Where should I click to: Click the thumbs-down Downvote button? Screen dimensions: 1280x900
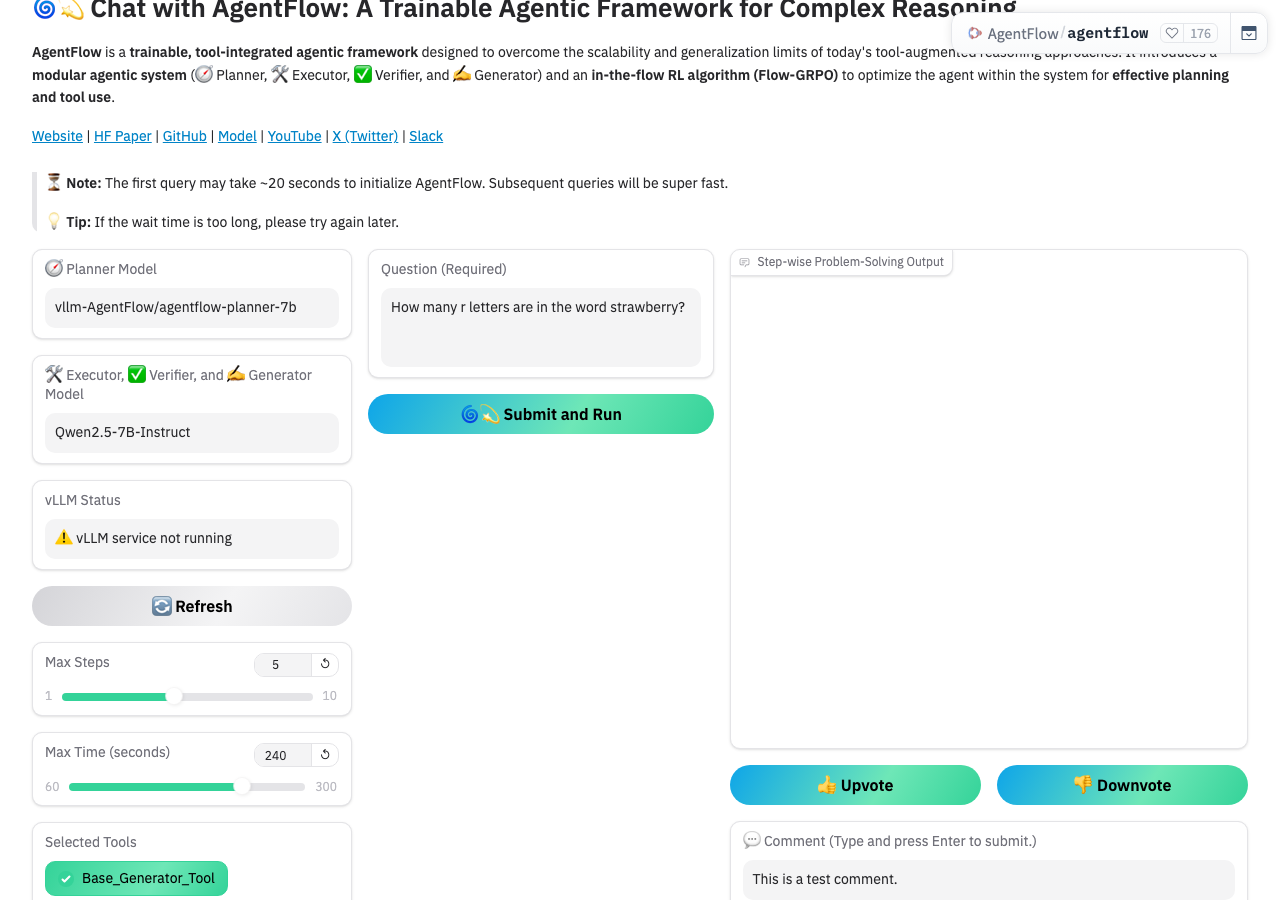click(x=1122, y=785)
